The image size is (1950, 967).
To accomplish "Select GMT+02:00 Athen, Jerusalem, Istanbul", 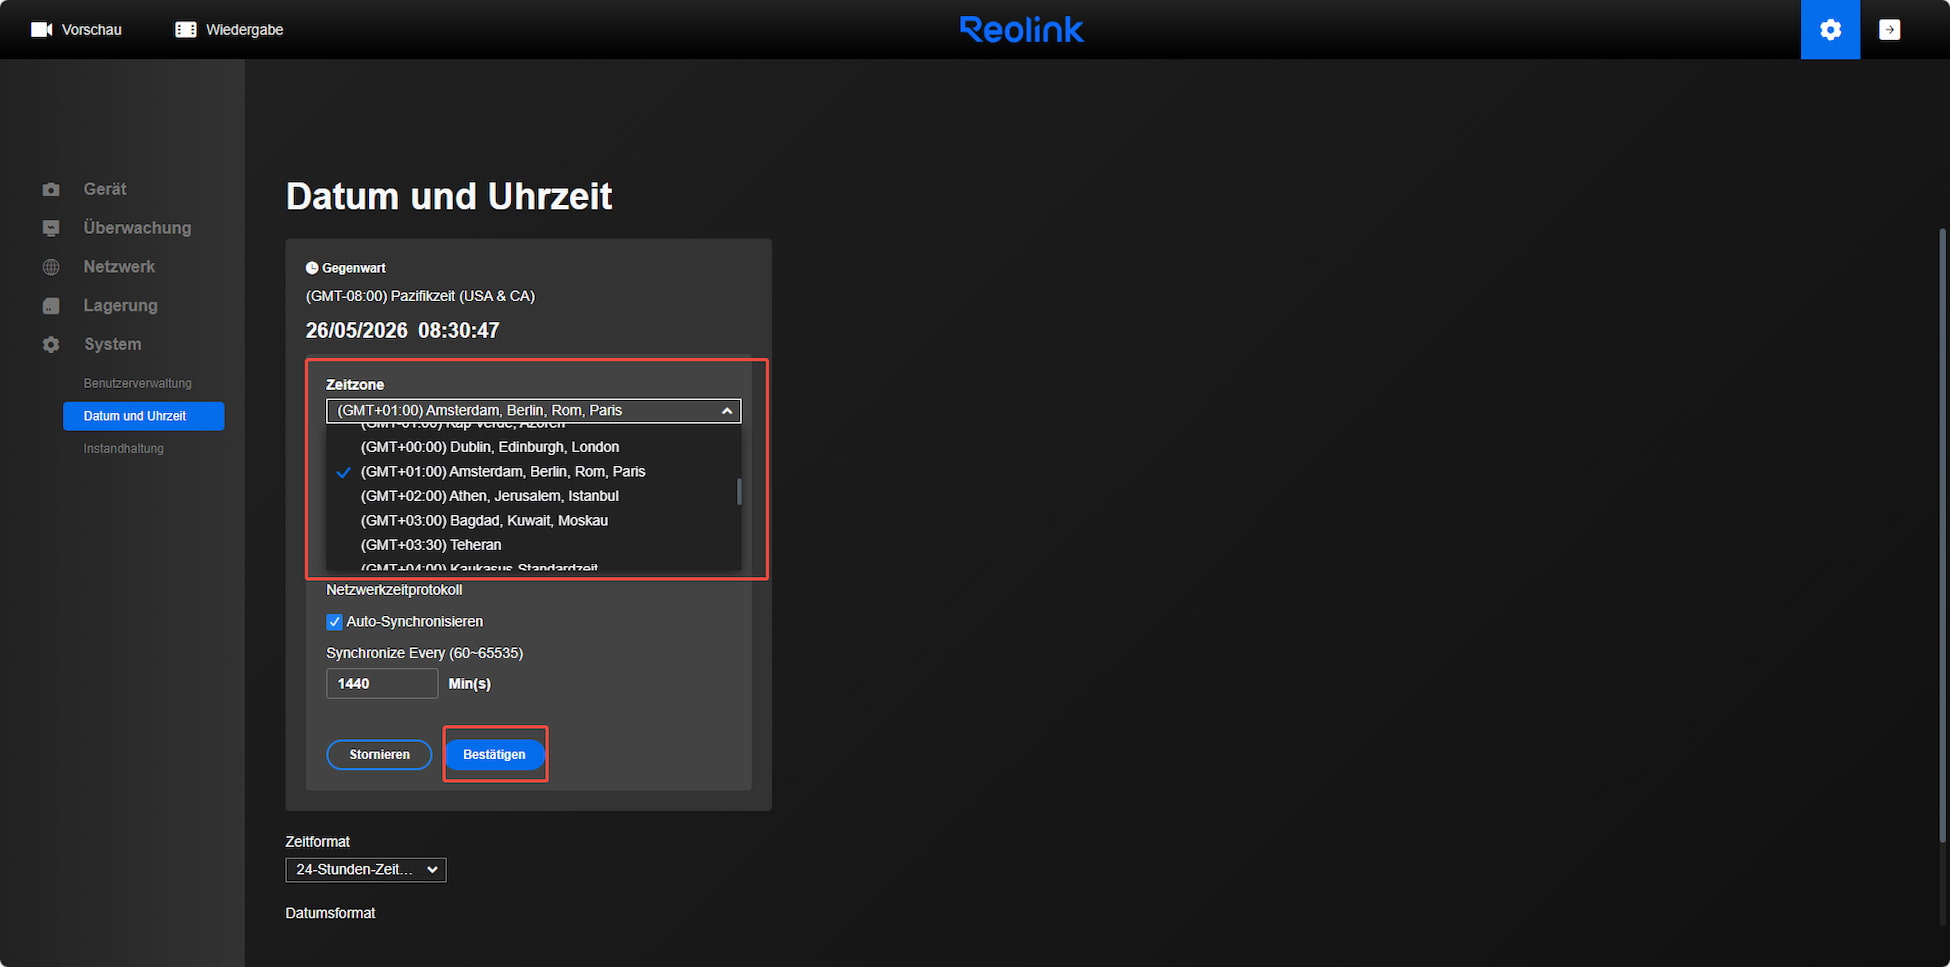I will [489, 496].
